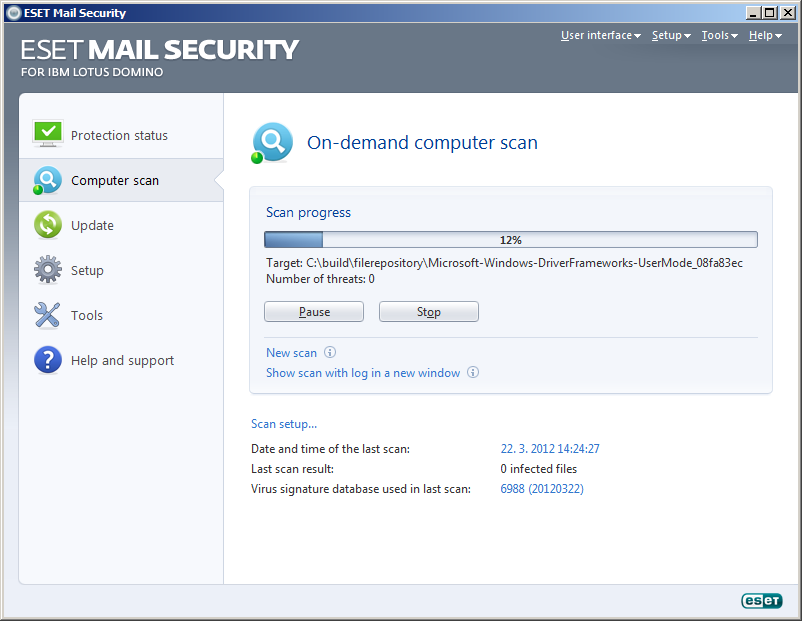Screen dimensions: 802x621
Task: Pause the running scan
Action: tap(314, 312)
